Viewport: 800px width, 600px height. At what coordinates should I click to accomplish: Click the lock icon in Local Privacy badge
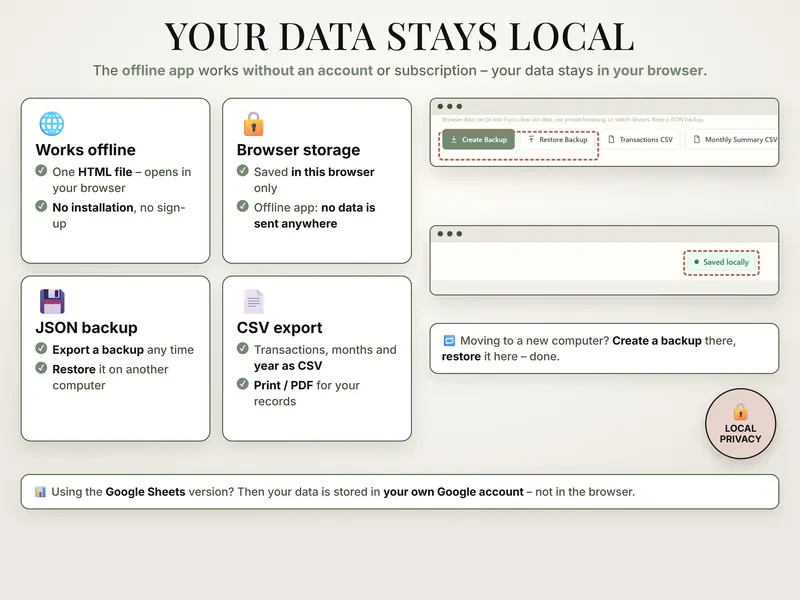tap(740, 411)
